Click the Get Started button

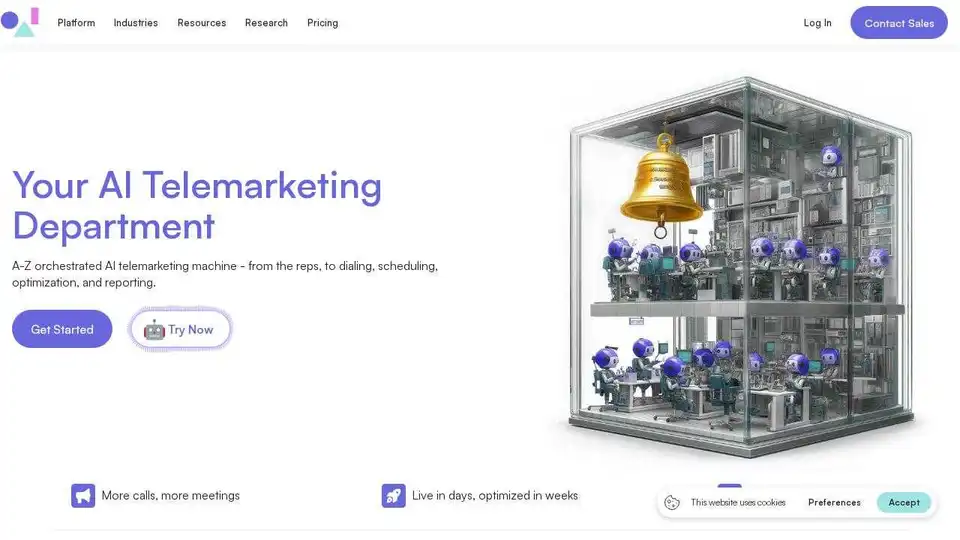pyautogui.click(x=62, y=329)
